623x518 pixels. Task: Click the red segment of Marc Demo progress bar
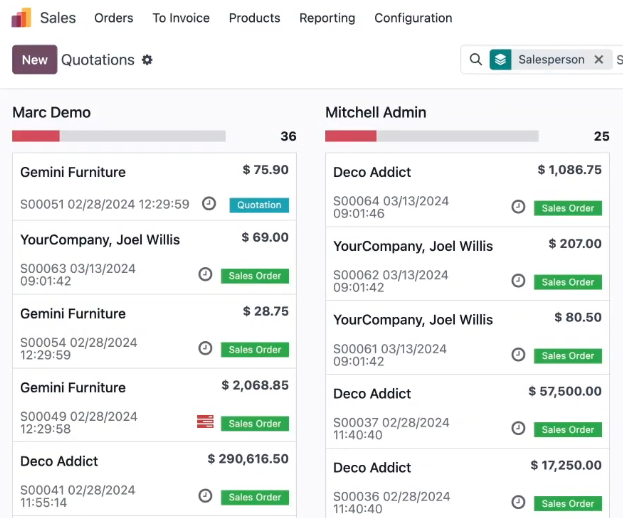[x=36, y=136]
